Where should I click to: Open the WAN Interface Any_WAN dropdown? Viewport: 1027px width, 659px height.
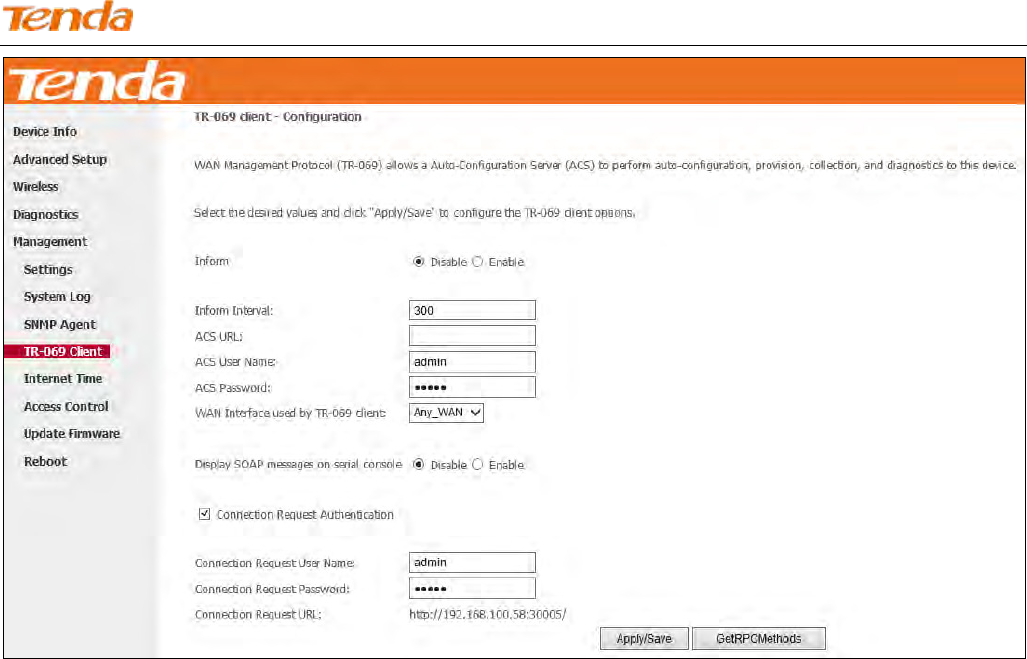[x=446, y=413]
